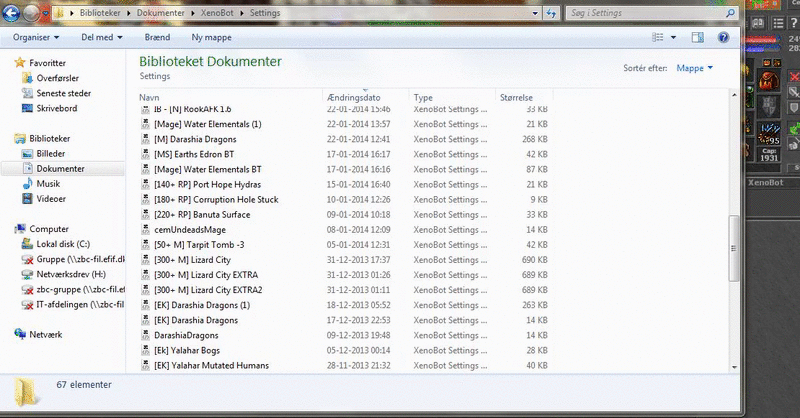Select file [Mage] Water Elementals BT
The height and width of the screenshot is (418, 800).
coord(208,169)
